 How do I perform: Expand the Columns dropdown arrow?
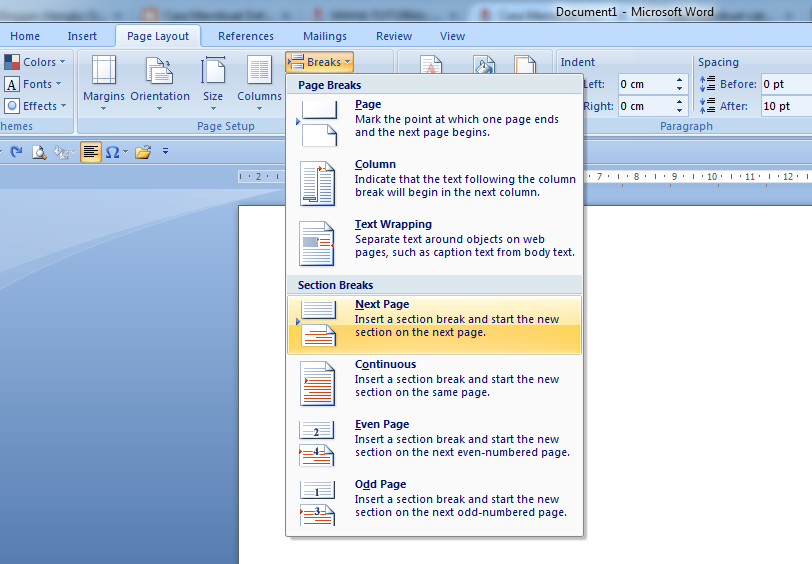pyautogui.click(x=259, y=109)
